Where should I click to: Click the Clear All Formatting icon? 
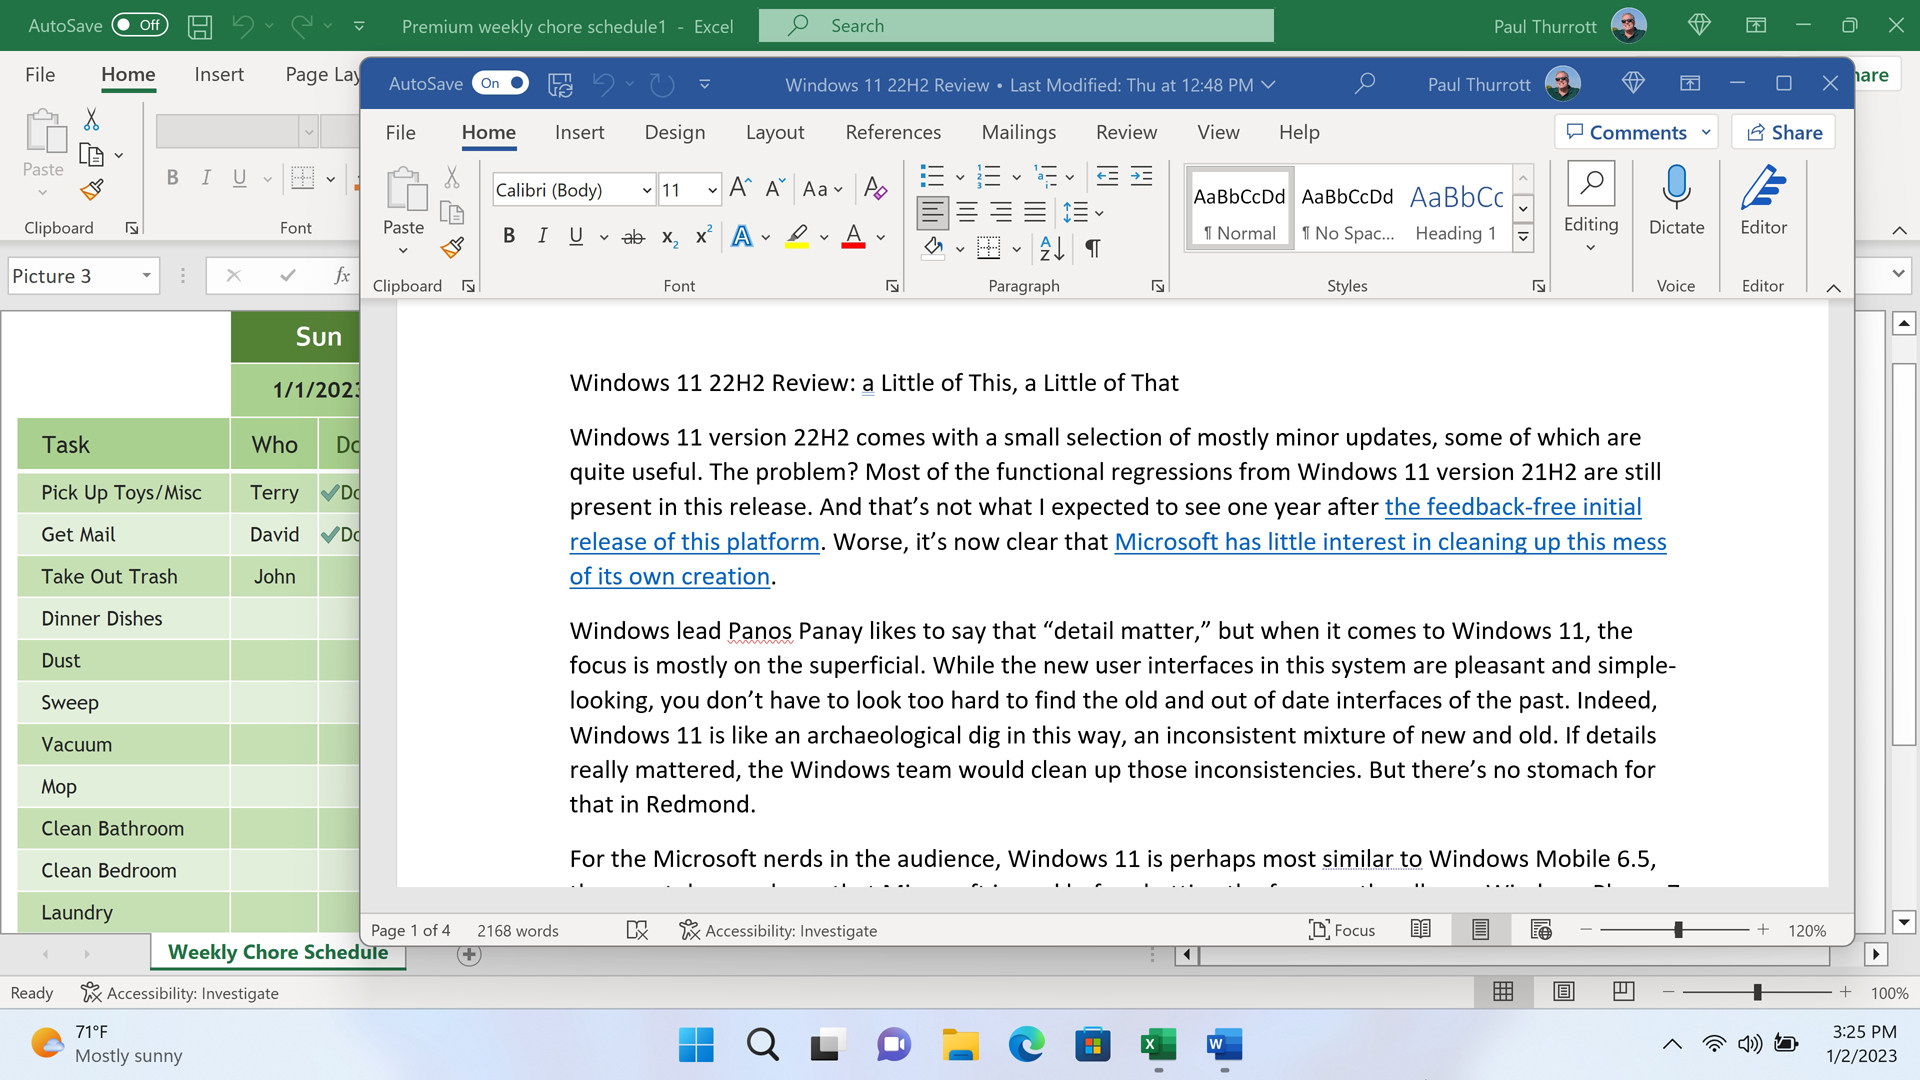click(875, 189)
